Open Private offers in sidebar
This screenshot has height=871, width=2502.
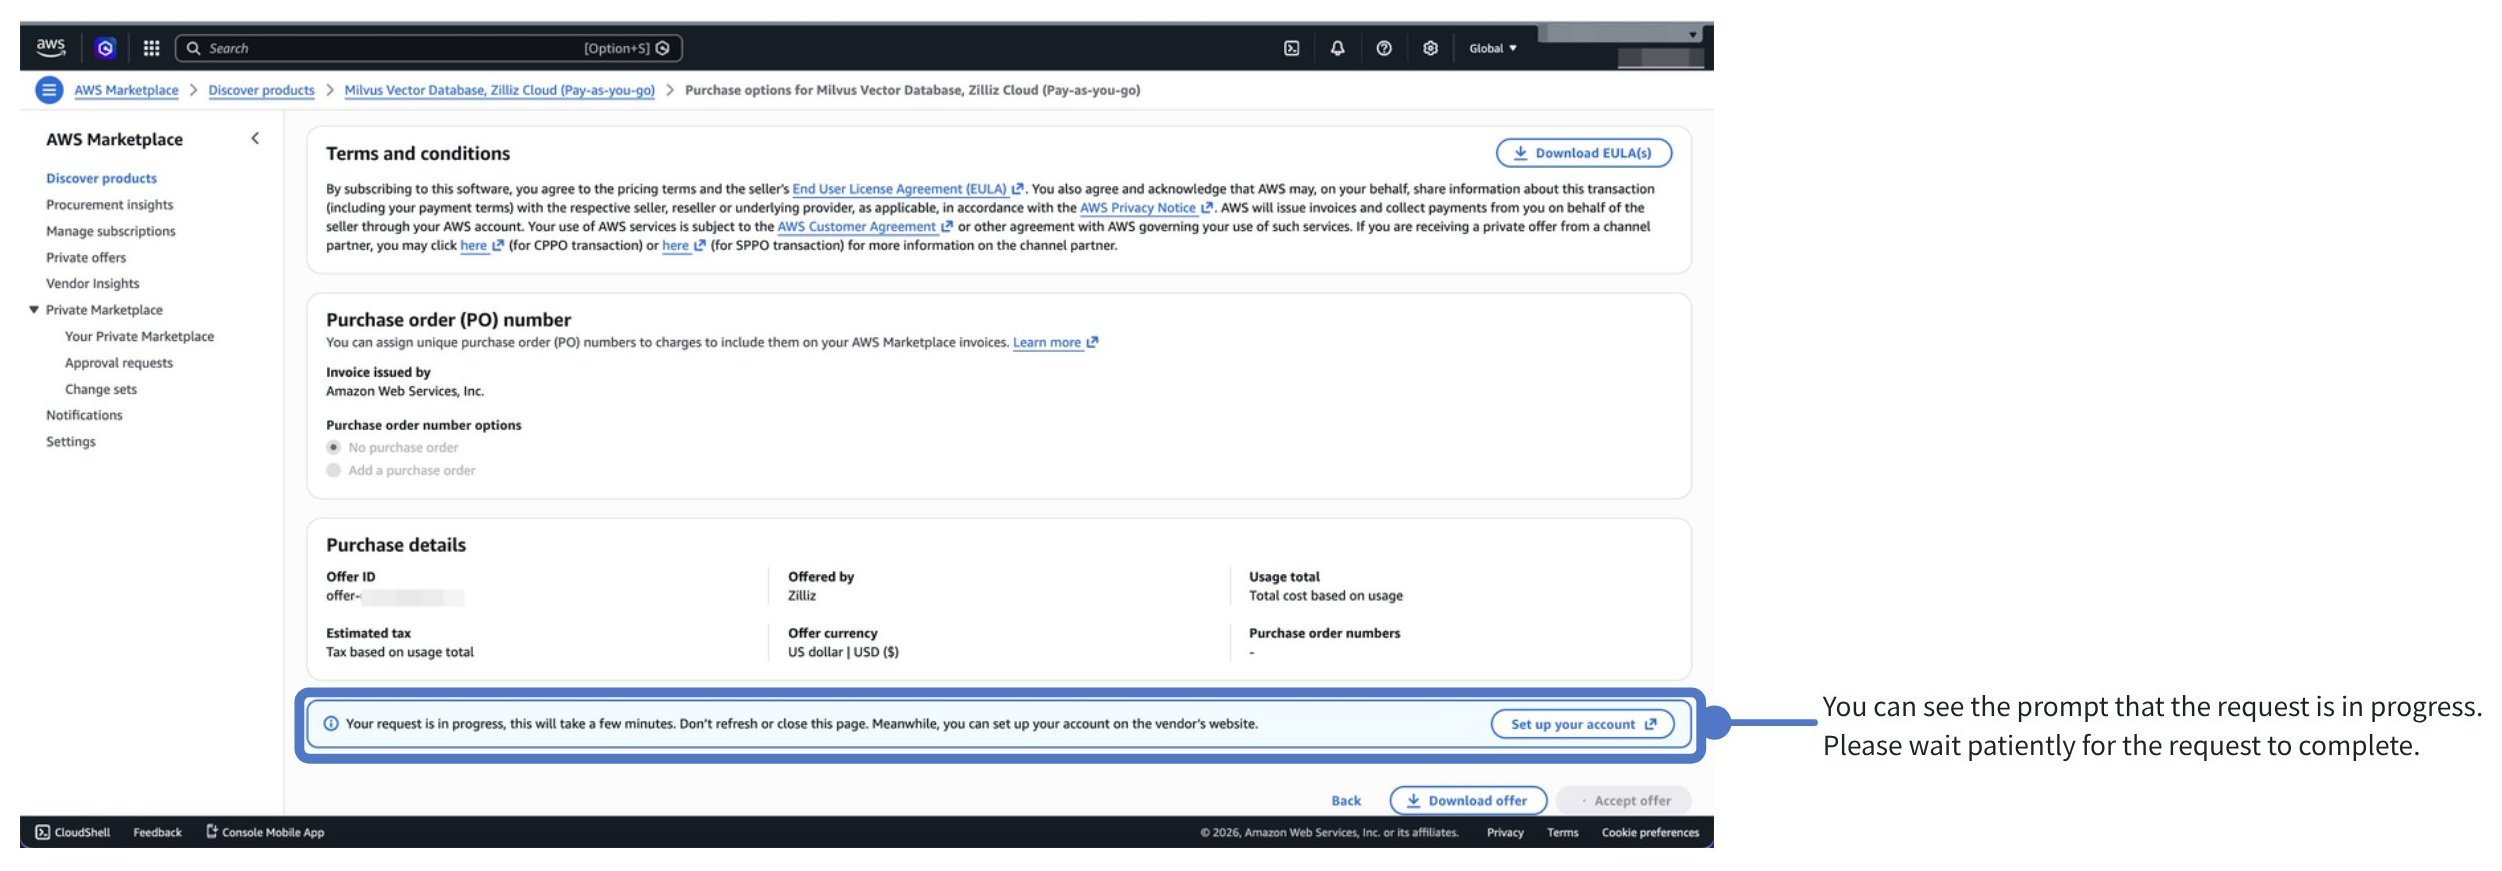[86, 257]
